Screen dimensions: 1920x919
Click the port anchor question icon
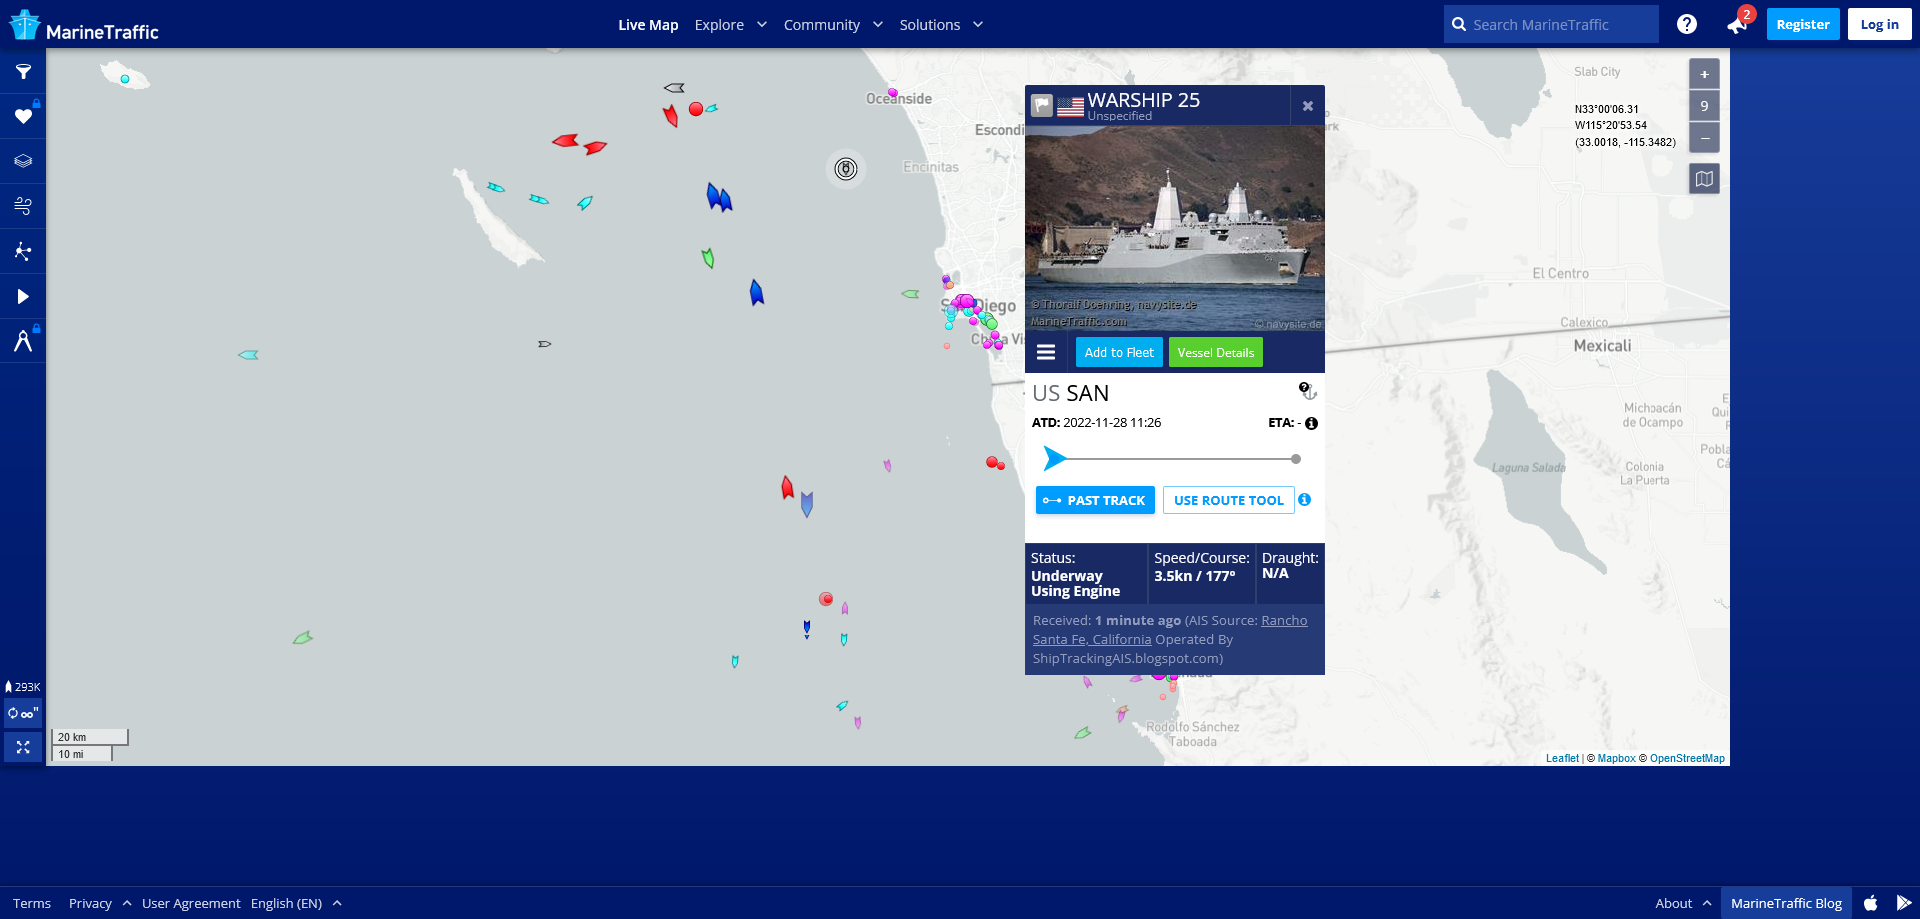tap(1307, 391)
